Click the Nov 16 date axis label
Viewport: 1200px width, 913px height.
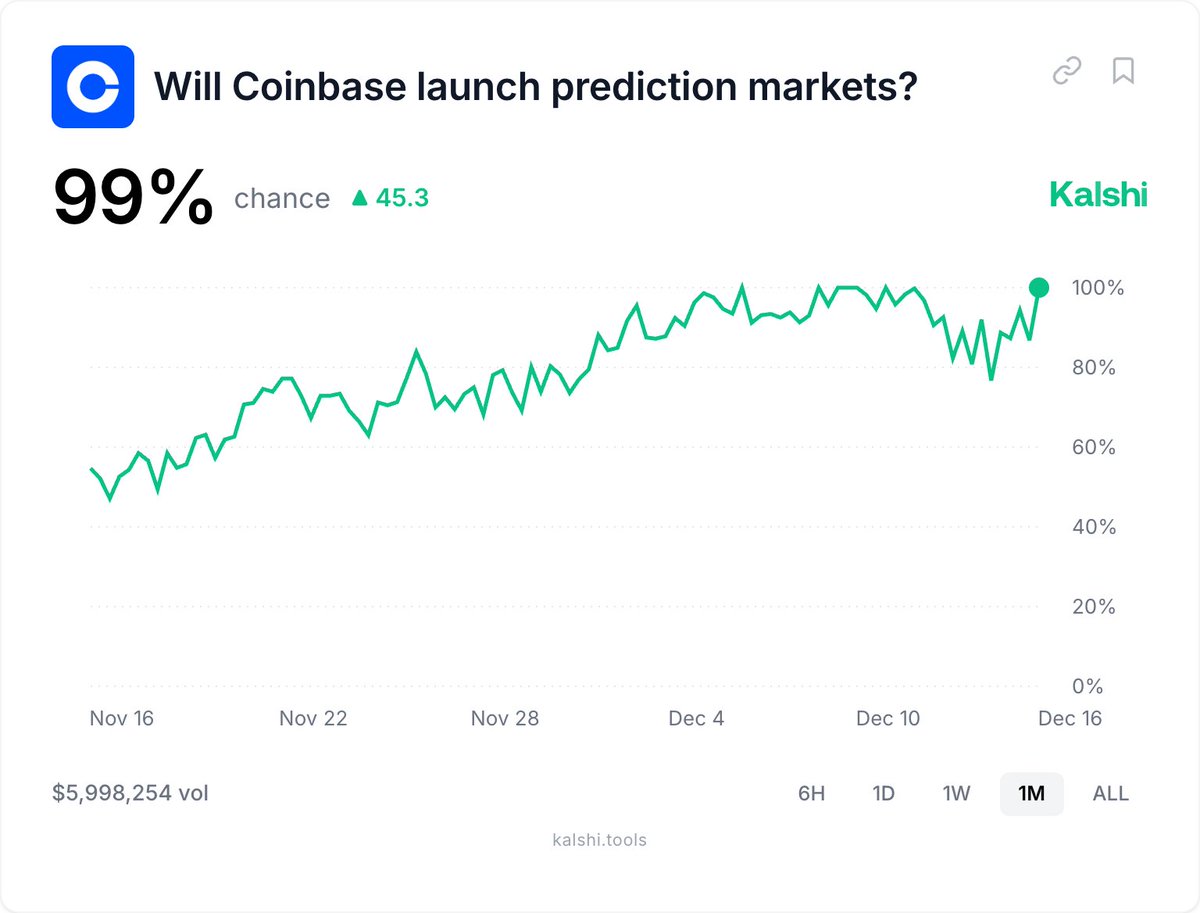tap(121, 719)
